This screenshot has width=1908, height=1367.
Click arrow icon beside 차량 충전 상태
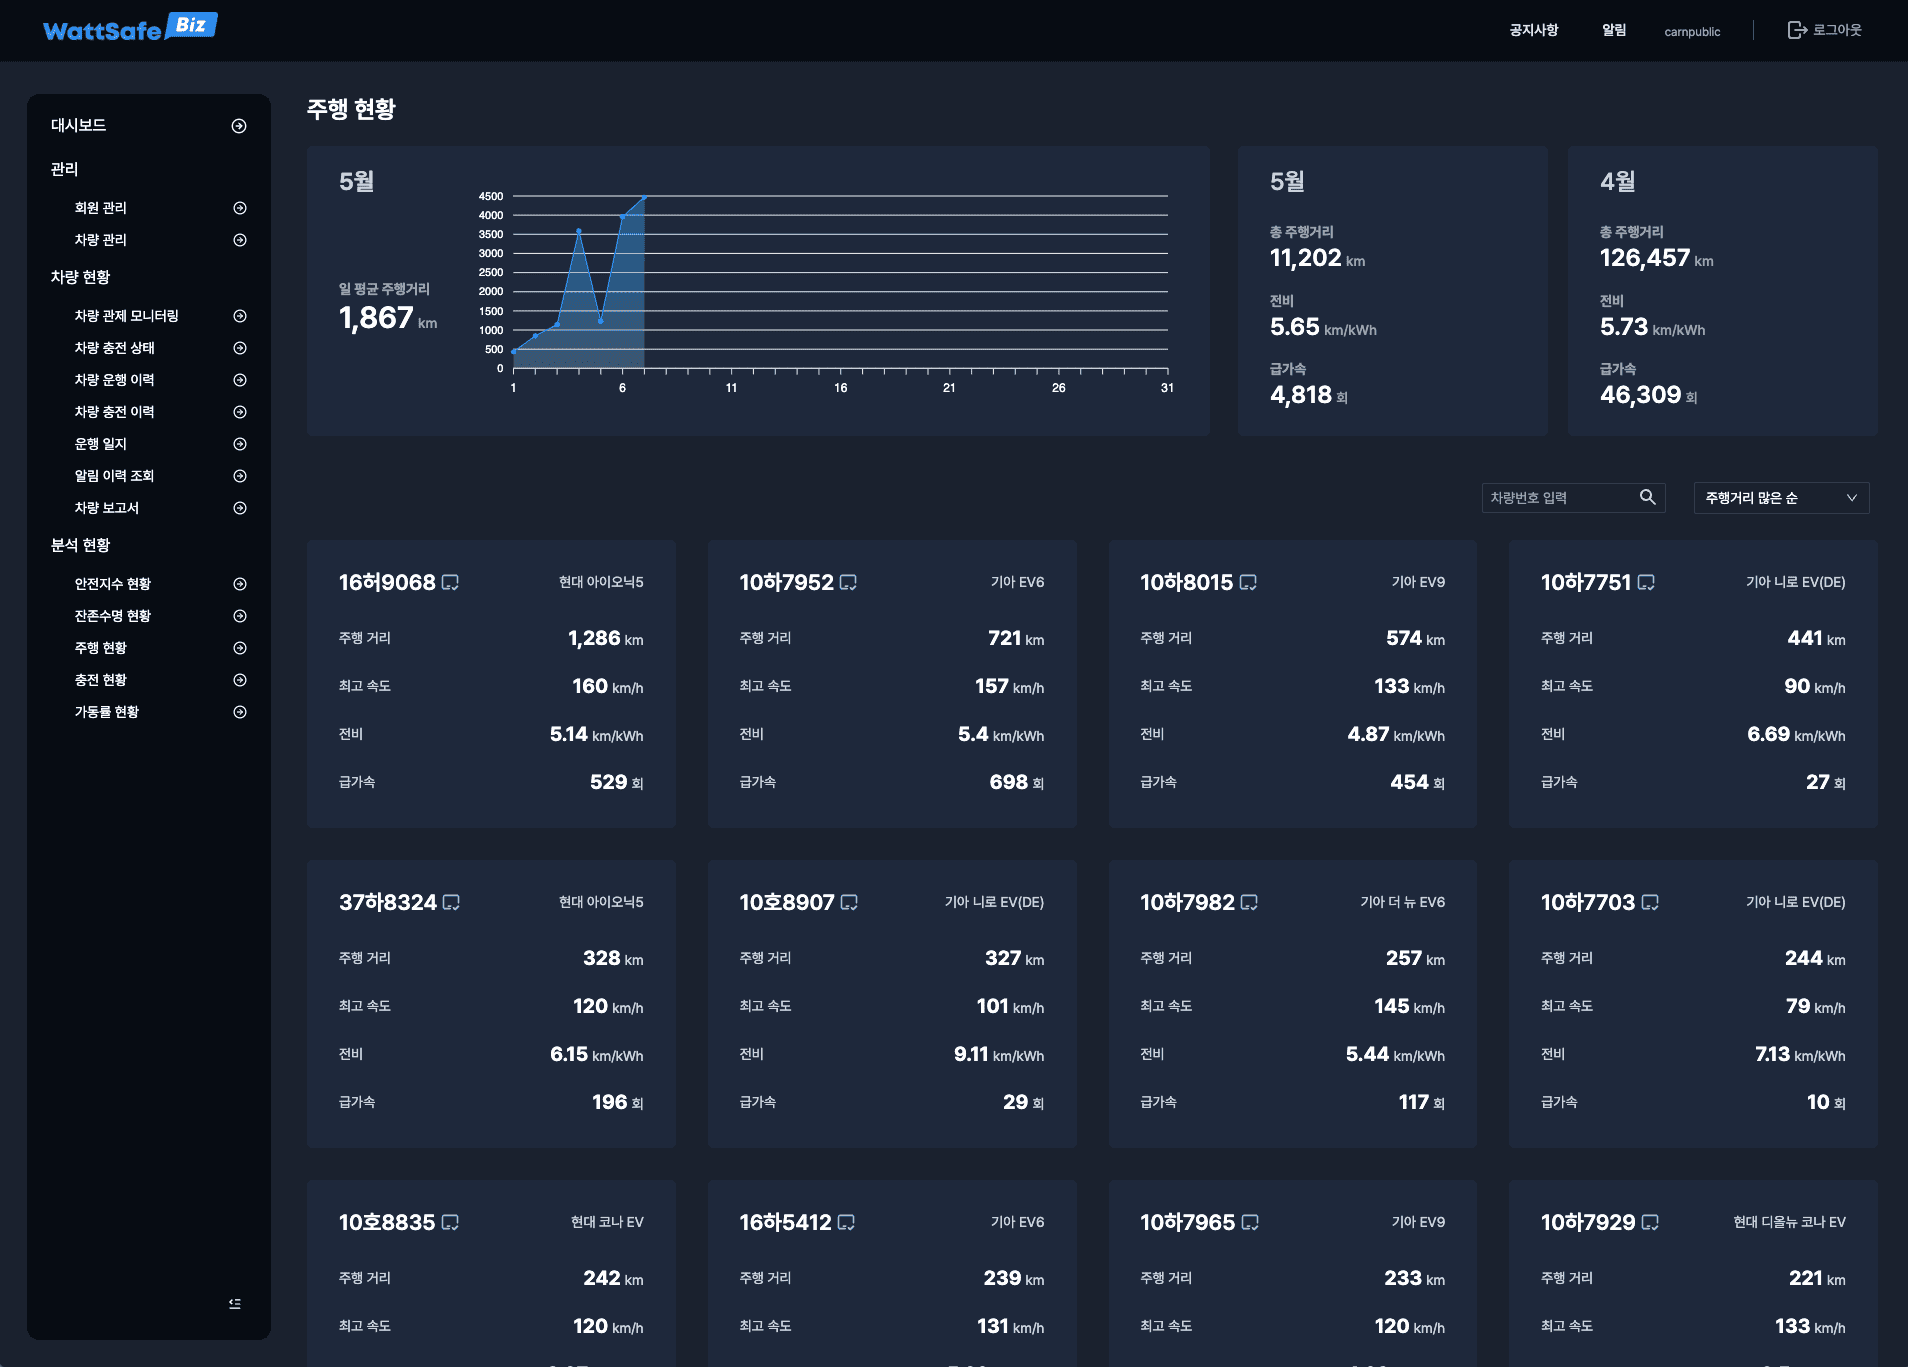[240, 348]
